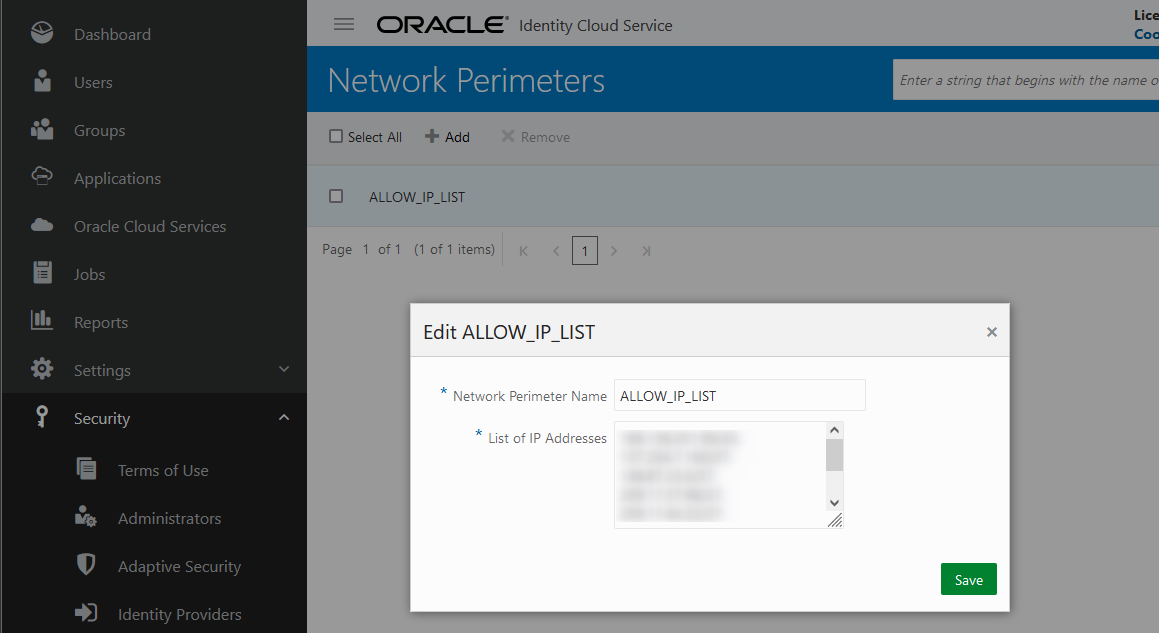The image size is (1159, 633).
Task: Open Identity Providers under Security
Action: pos(180,615)
